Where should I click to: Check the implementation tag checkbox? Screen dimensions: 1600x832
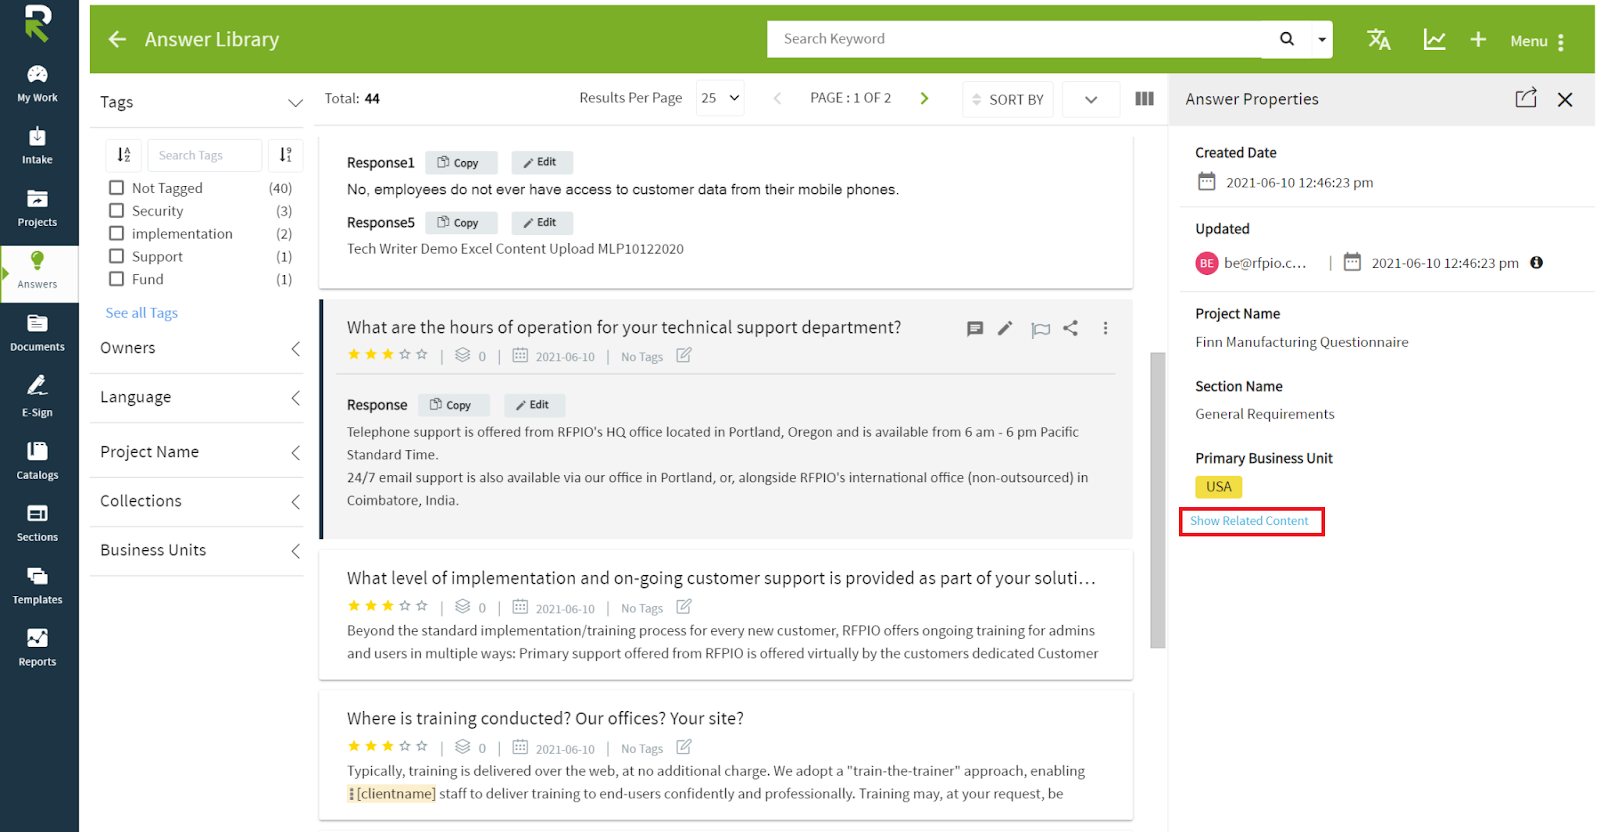point(117,234)
